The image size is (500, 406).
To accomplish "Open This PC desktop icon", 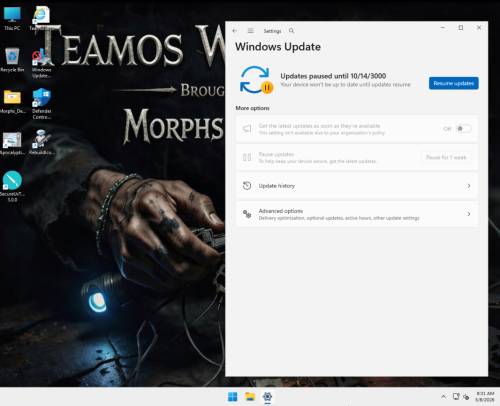I will tap(12, 19).
